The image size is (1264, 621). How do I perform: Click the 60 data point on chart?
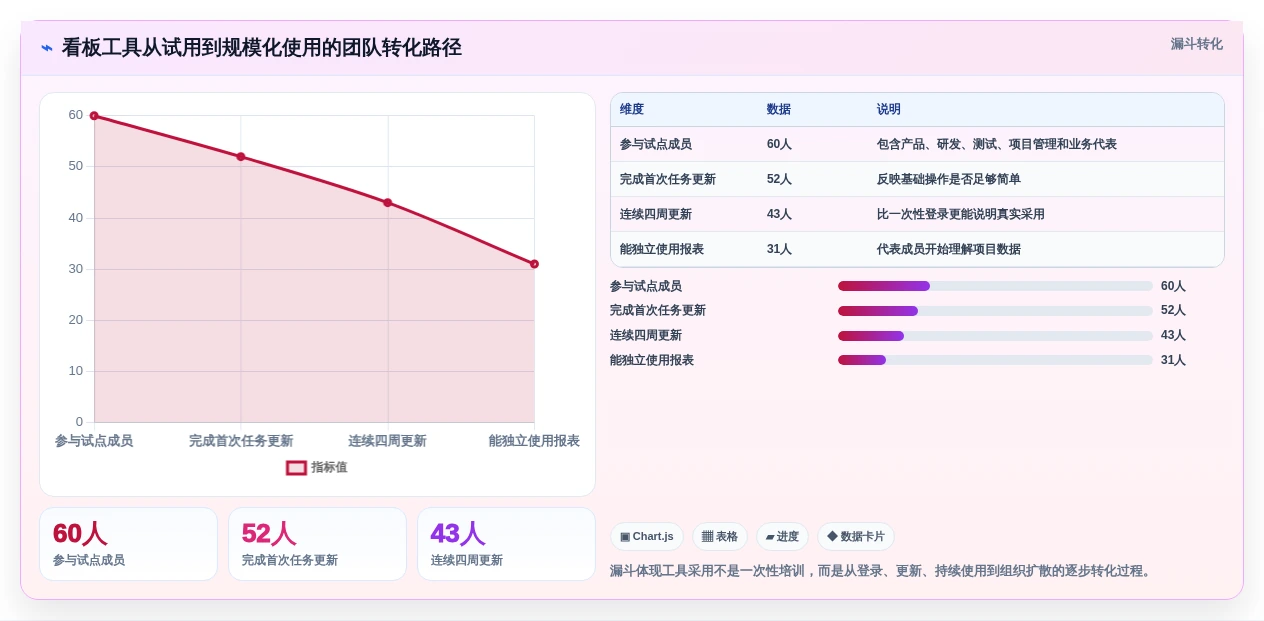(x=94, y=116)
